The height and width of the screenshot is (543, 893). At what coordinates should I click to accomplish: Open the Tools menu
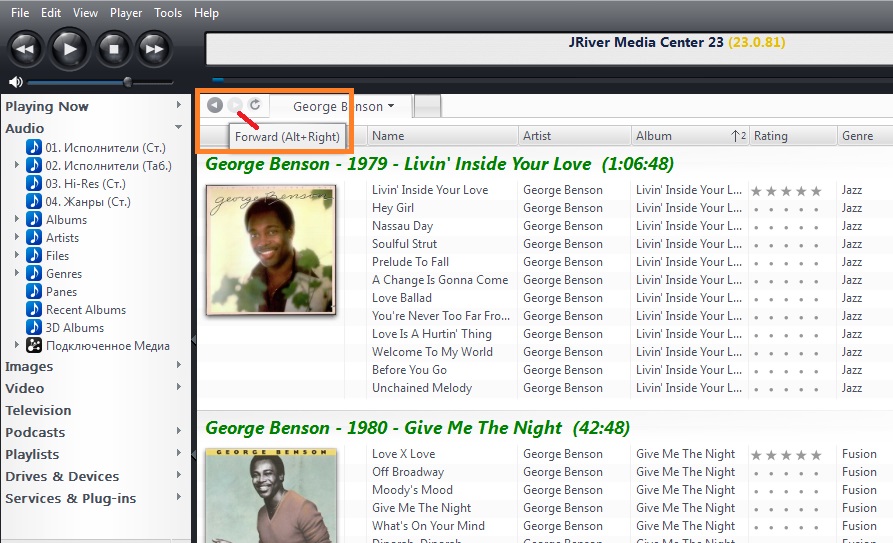tap(168, 13)
